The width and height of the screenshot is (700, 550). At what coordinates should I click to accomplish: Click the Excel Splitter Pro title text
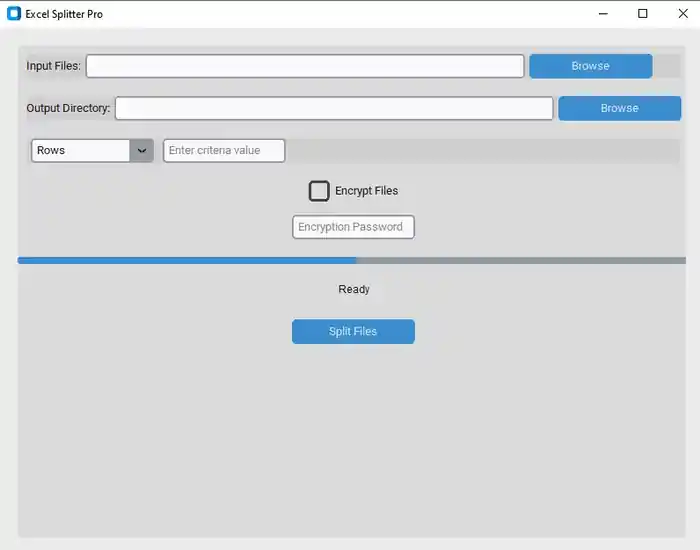coord(64,14)
